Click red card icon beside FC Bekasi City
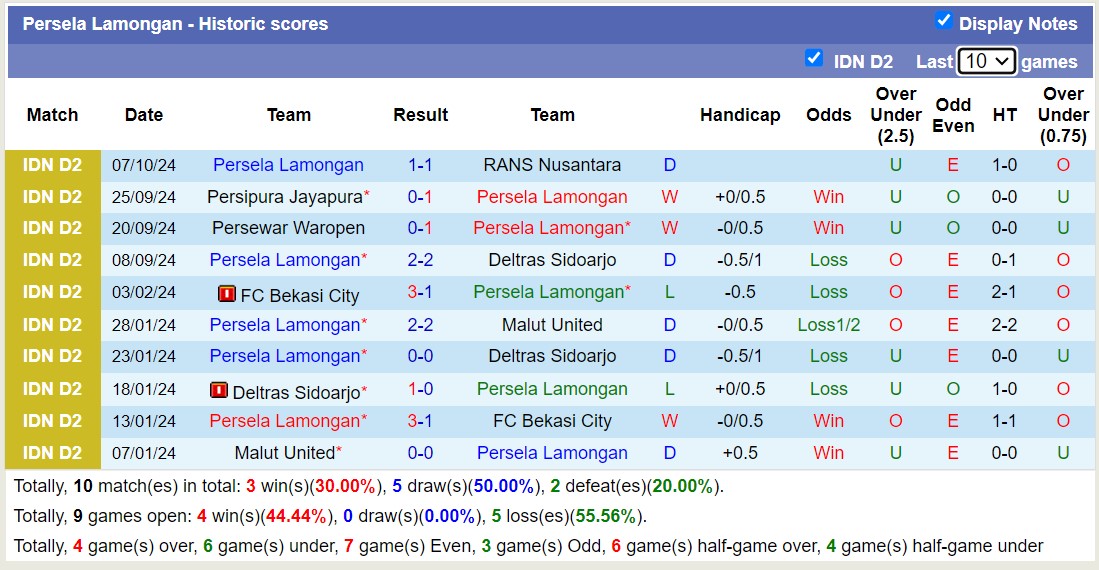The width and height of the screenshot is (1099, 570). 226,294
